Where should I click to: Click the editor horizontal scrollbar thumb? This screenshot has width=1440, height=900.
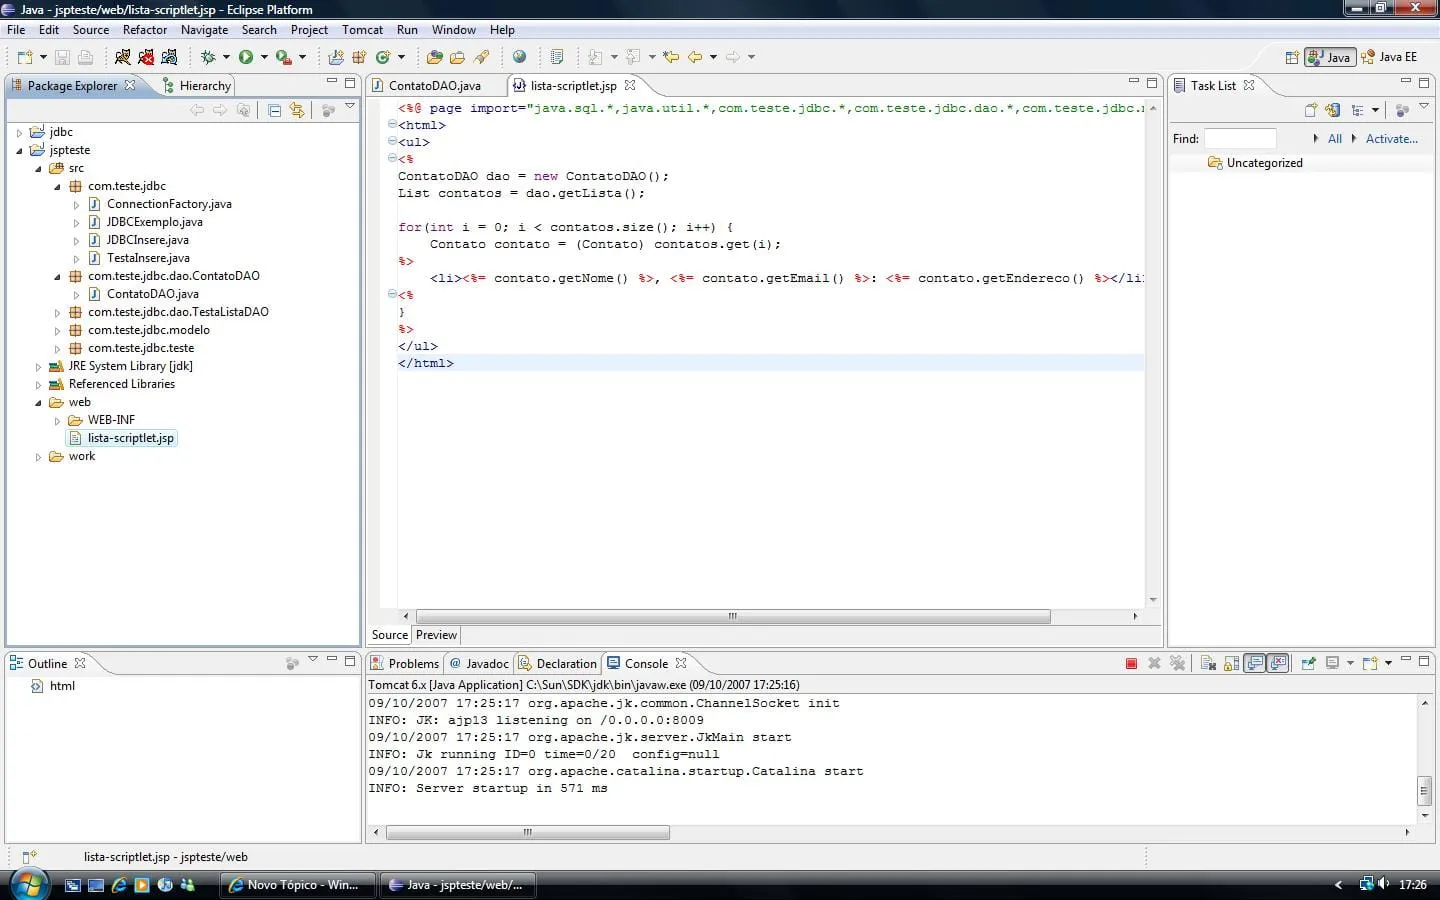click(732, 616)
